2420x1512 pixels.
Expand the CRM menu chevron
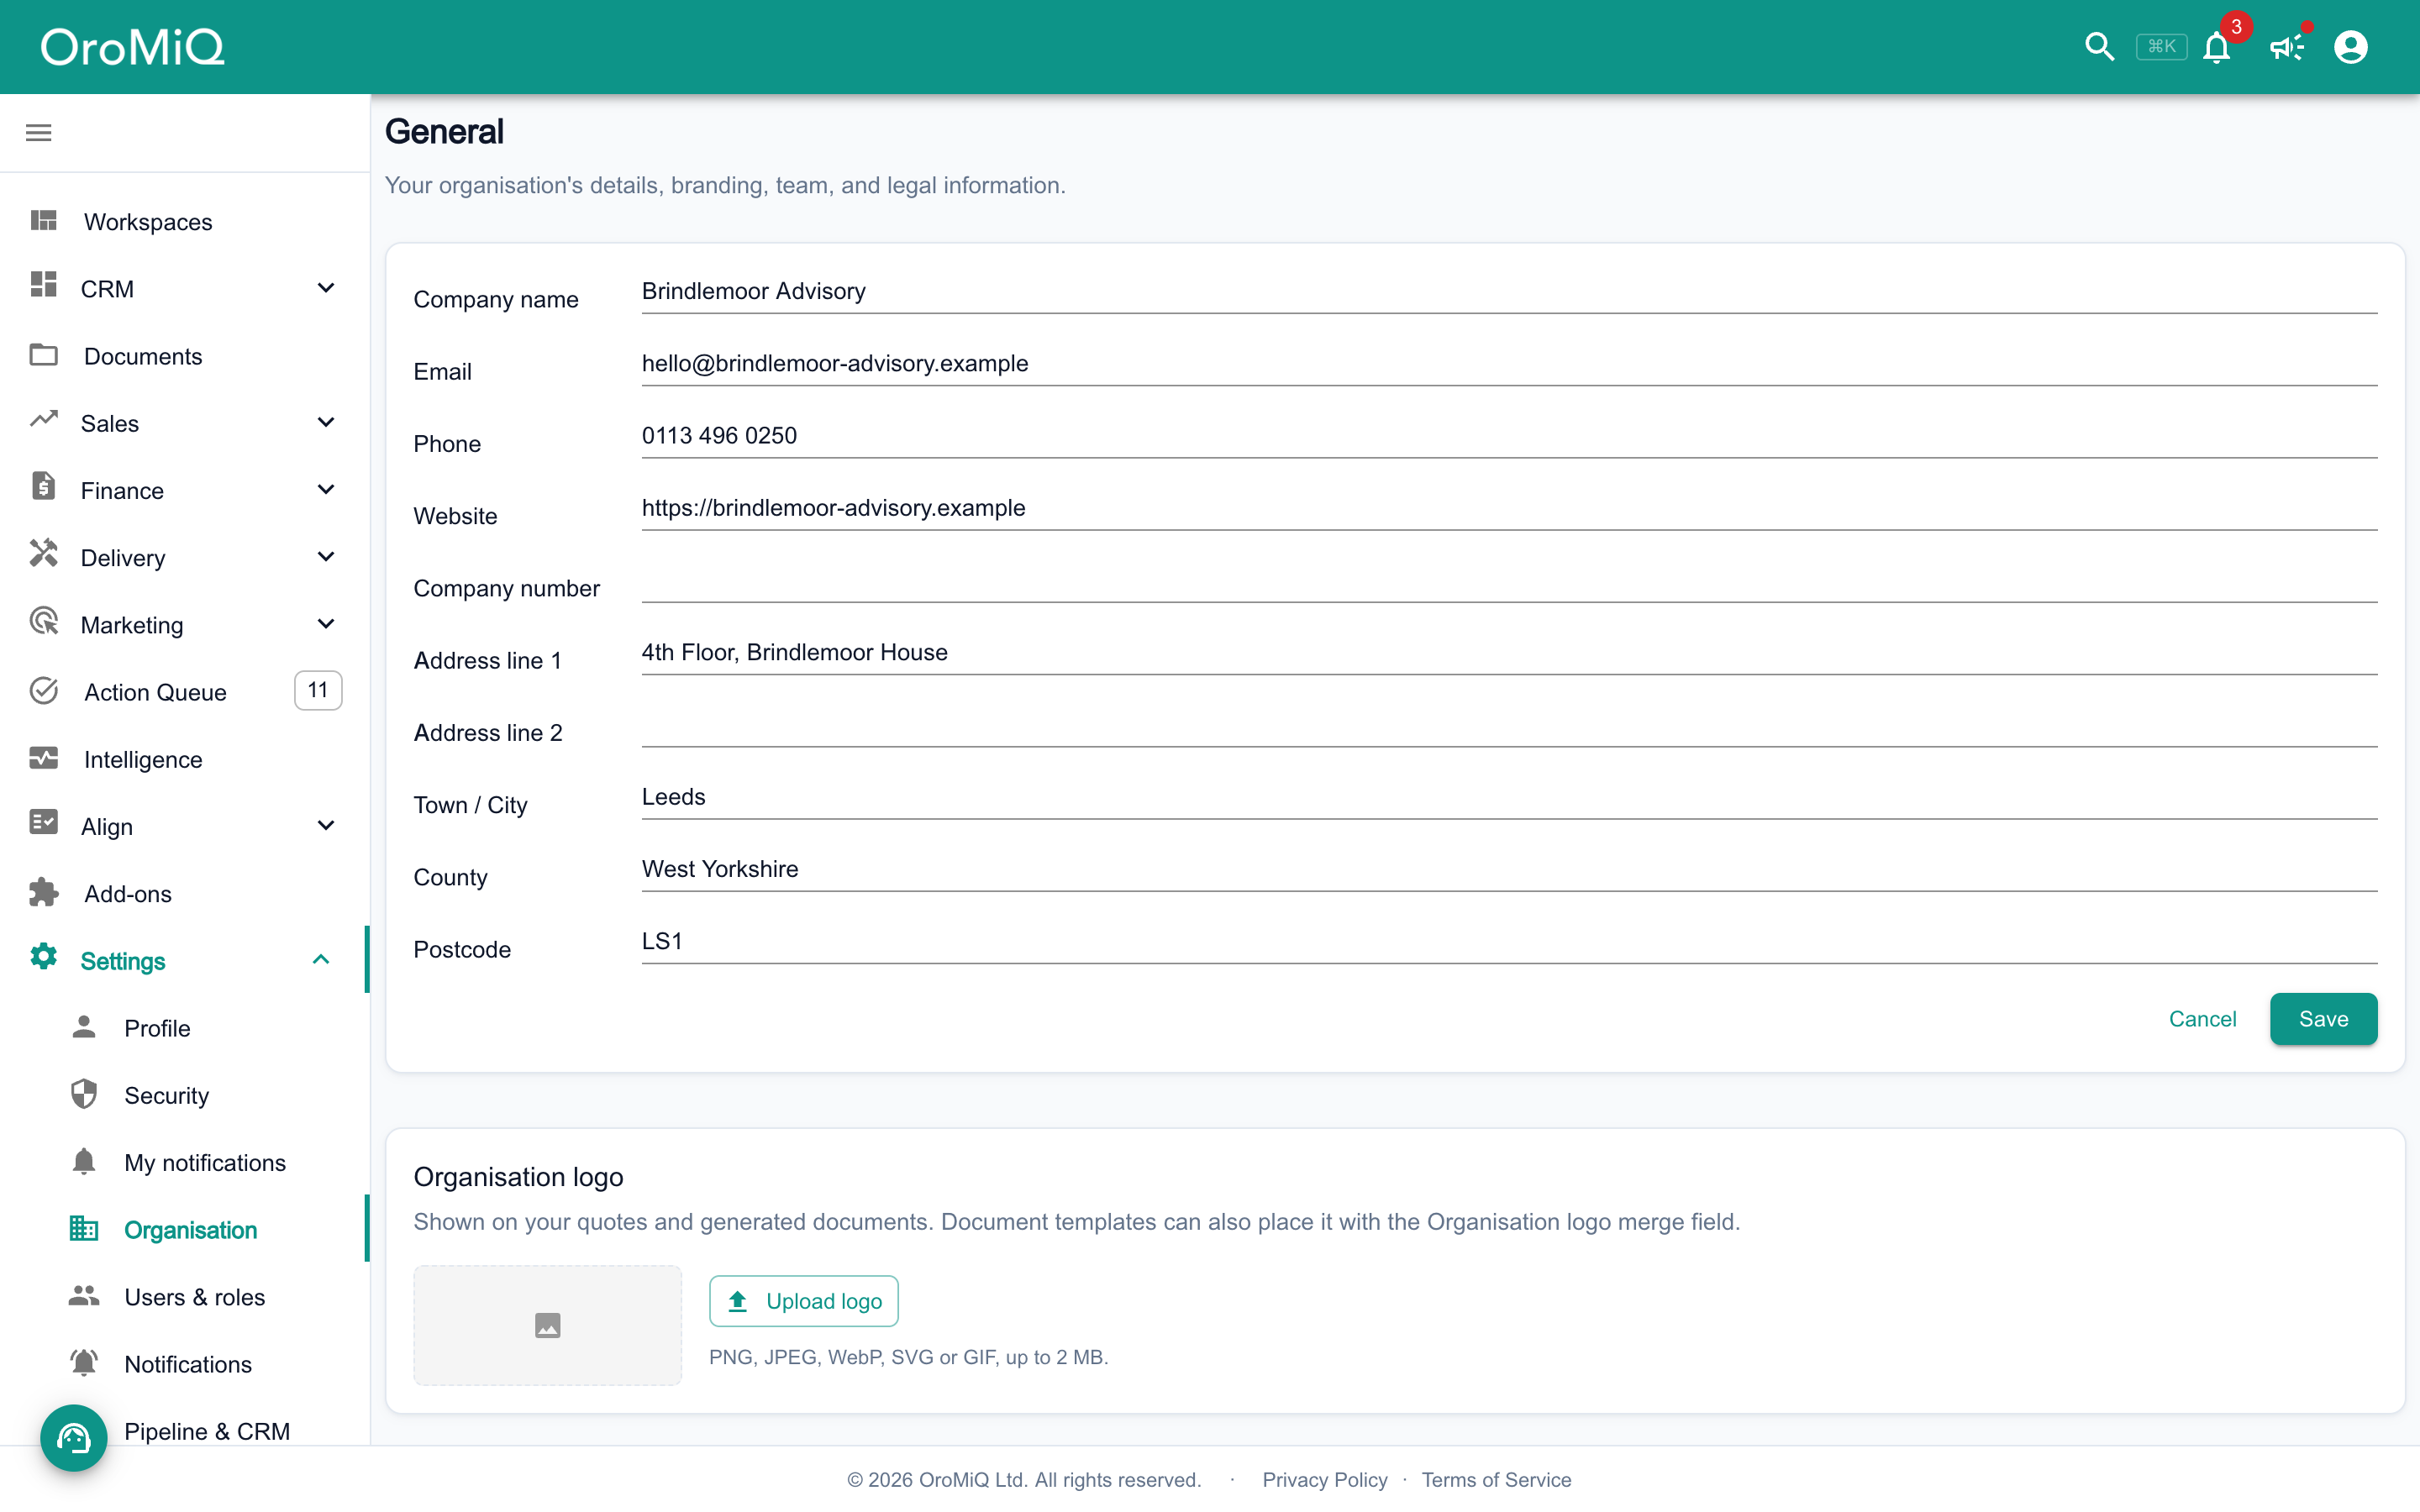pyautogui.click(x=326, y=288)
